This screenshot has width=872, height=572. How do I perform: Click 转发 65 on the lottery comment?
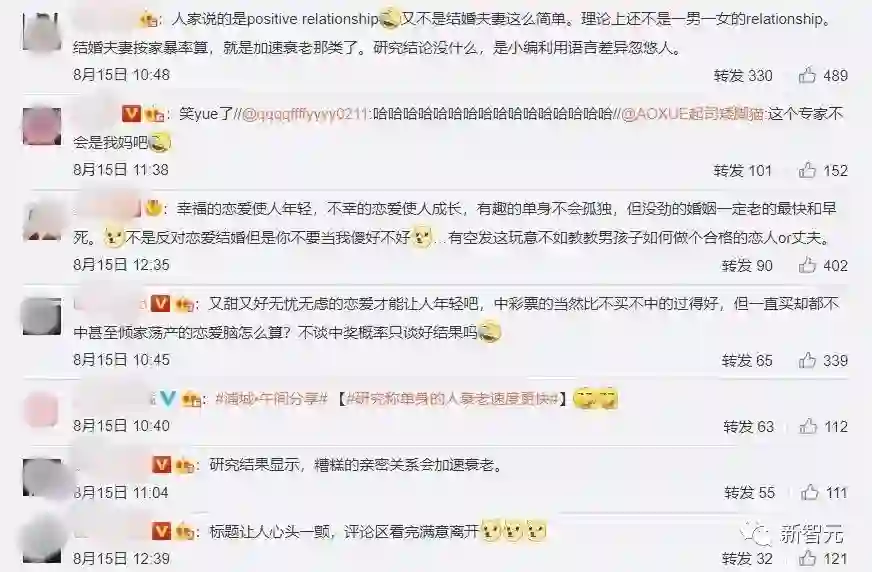pos(747,360)
